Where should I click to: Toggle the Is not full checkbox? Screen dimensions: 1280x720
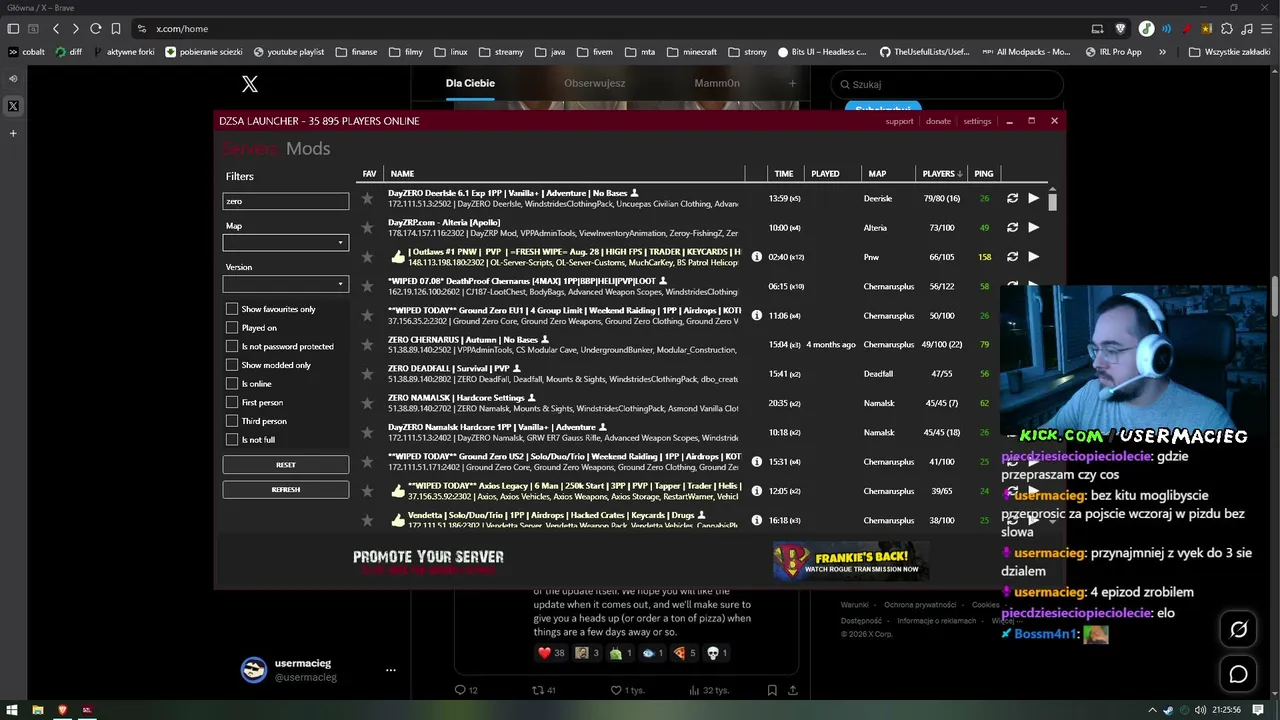click(x=232, y=440)
